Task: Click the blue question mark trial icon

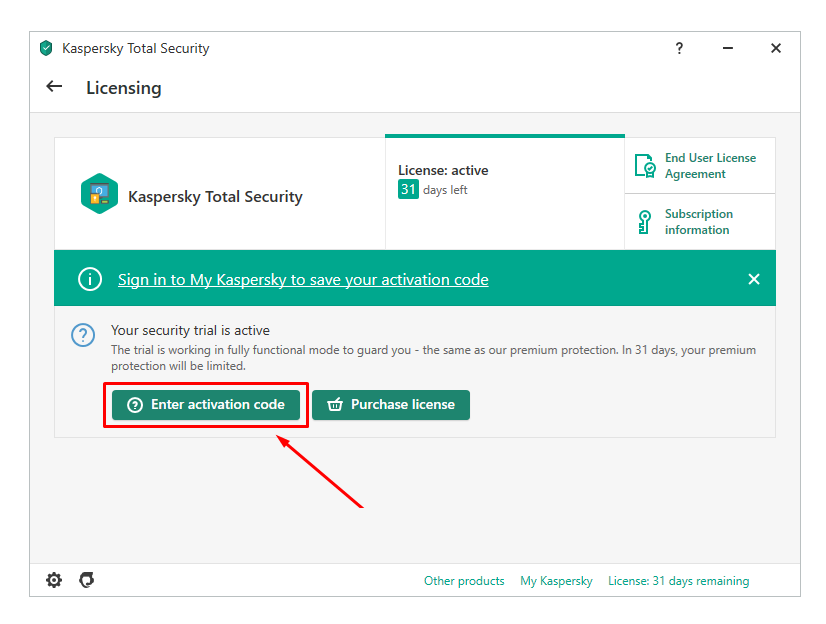Action: click(x=83, y=335)
